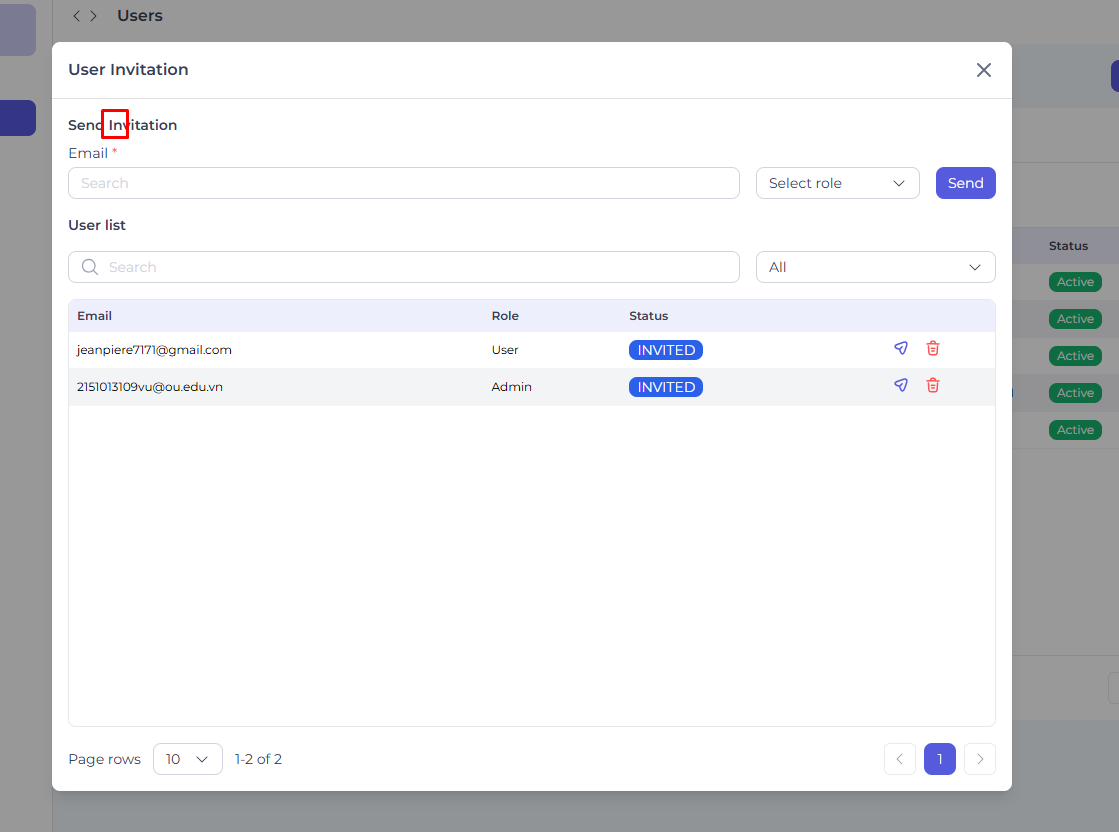Click the topmost Active badge in background table

click(1075, 282)
